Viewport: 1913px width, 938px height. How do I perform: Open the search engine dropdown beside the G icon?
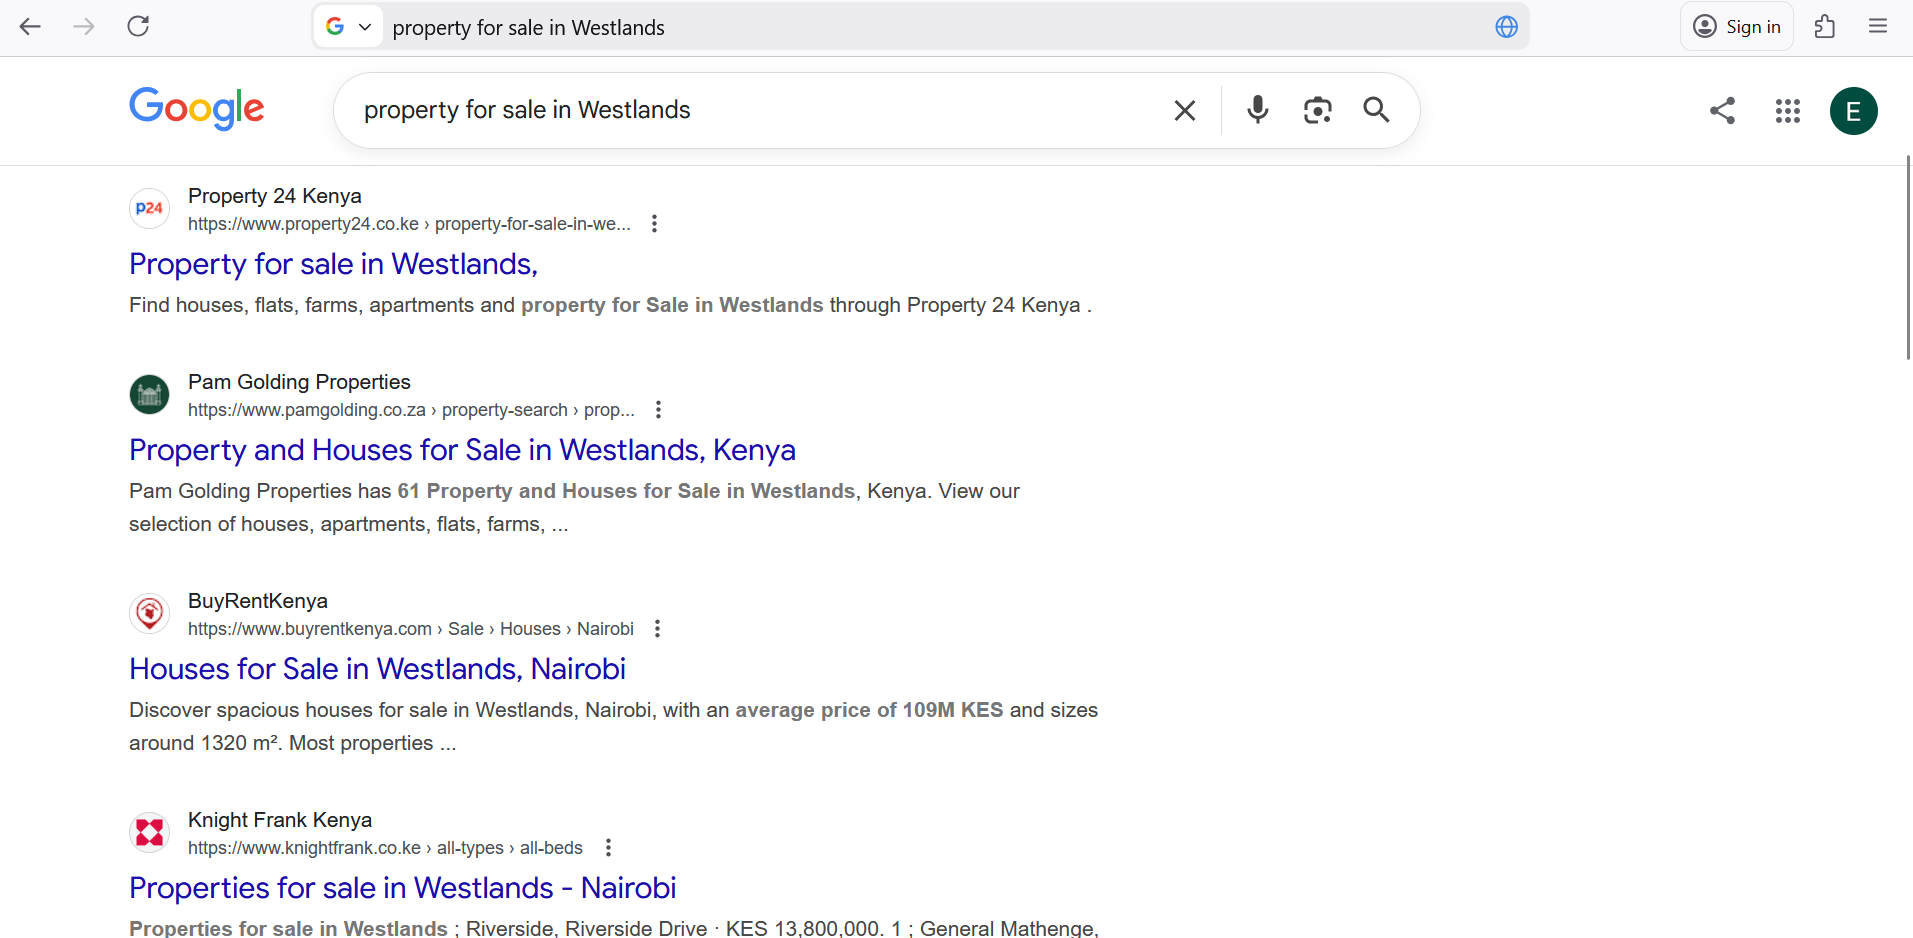pyautogui.click(x=365, y=27)
